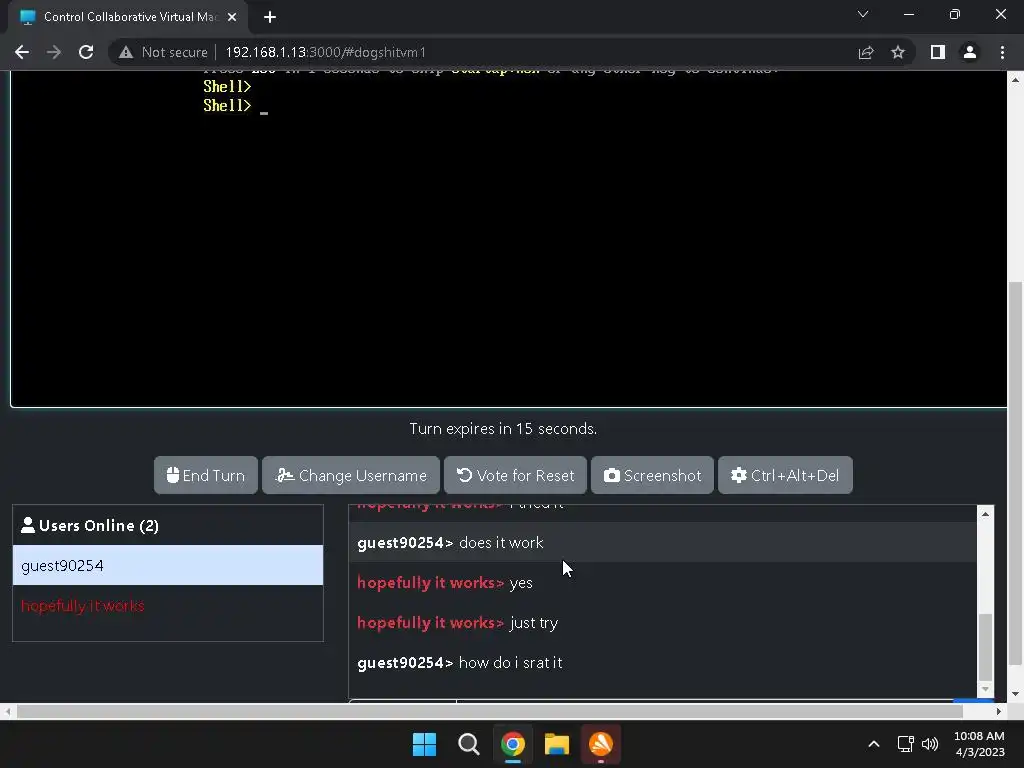Image resolution: width=1024 pixels, height=768 pixels.
Task: Take a VM screenshot with Screenshot button
Action: coord(652,475)
